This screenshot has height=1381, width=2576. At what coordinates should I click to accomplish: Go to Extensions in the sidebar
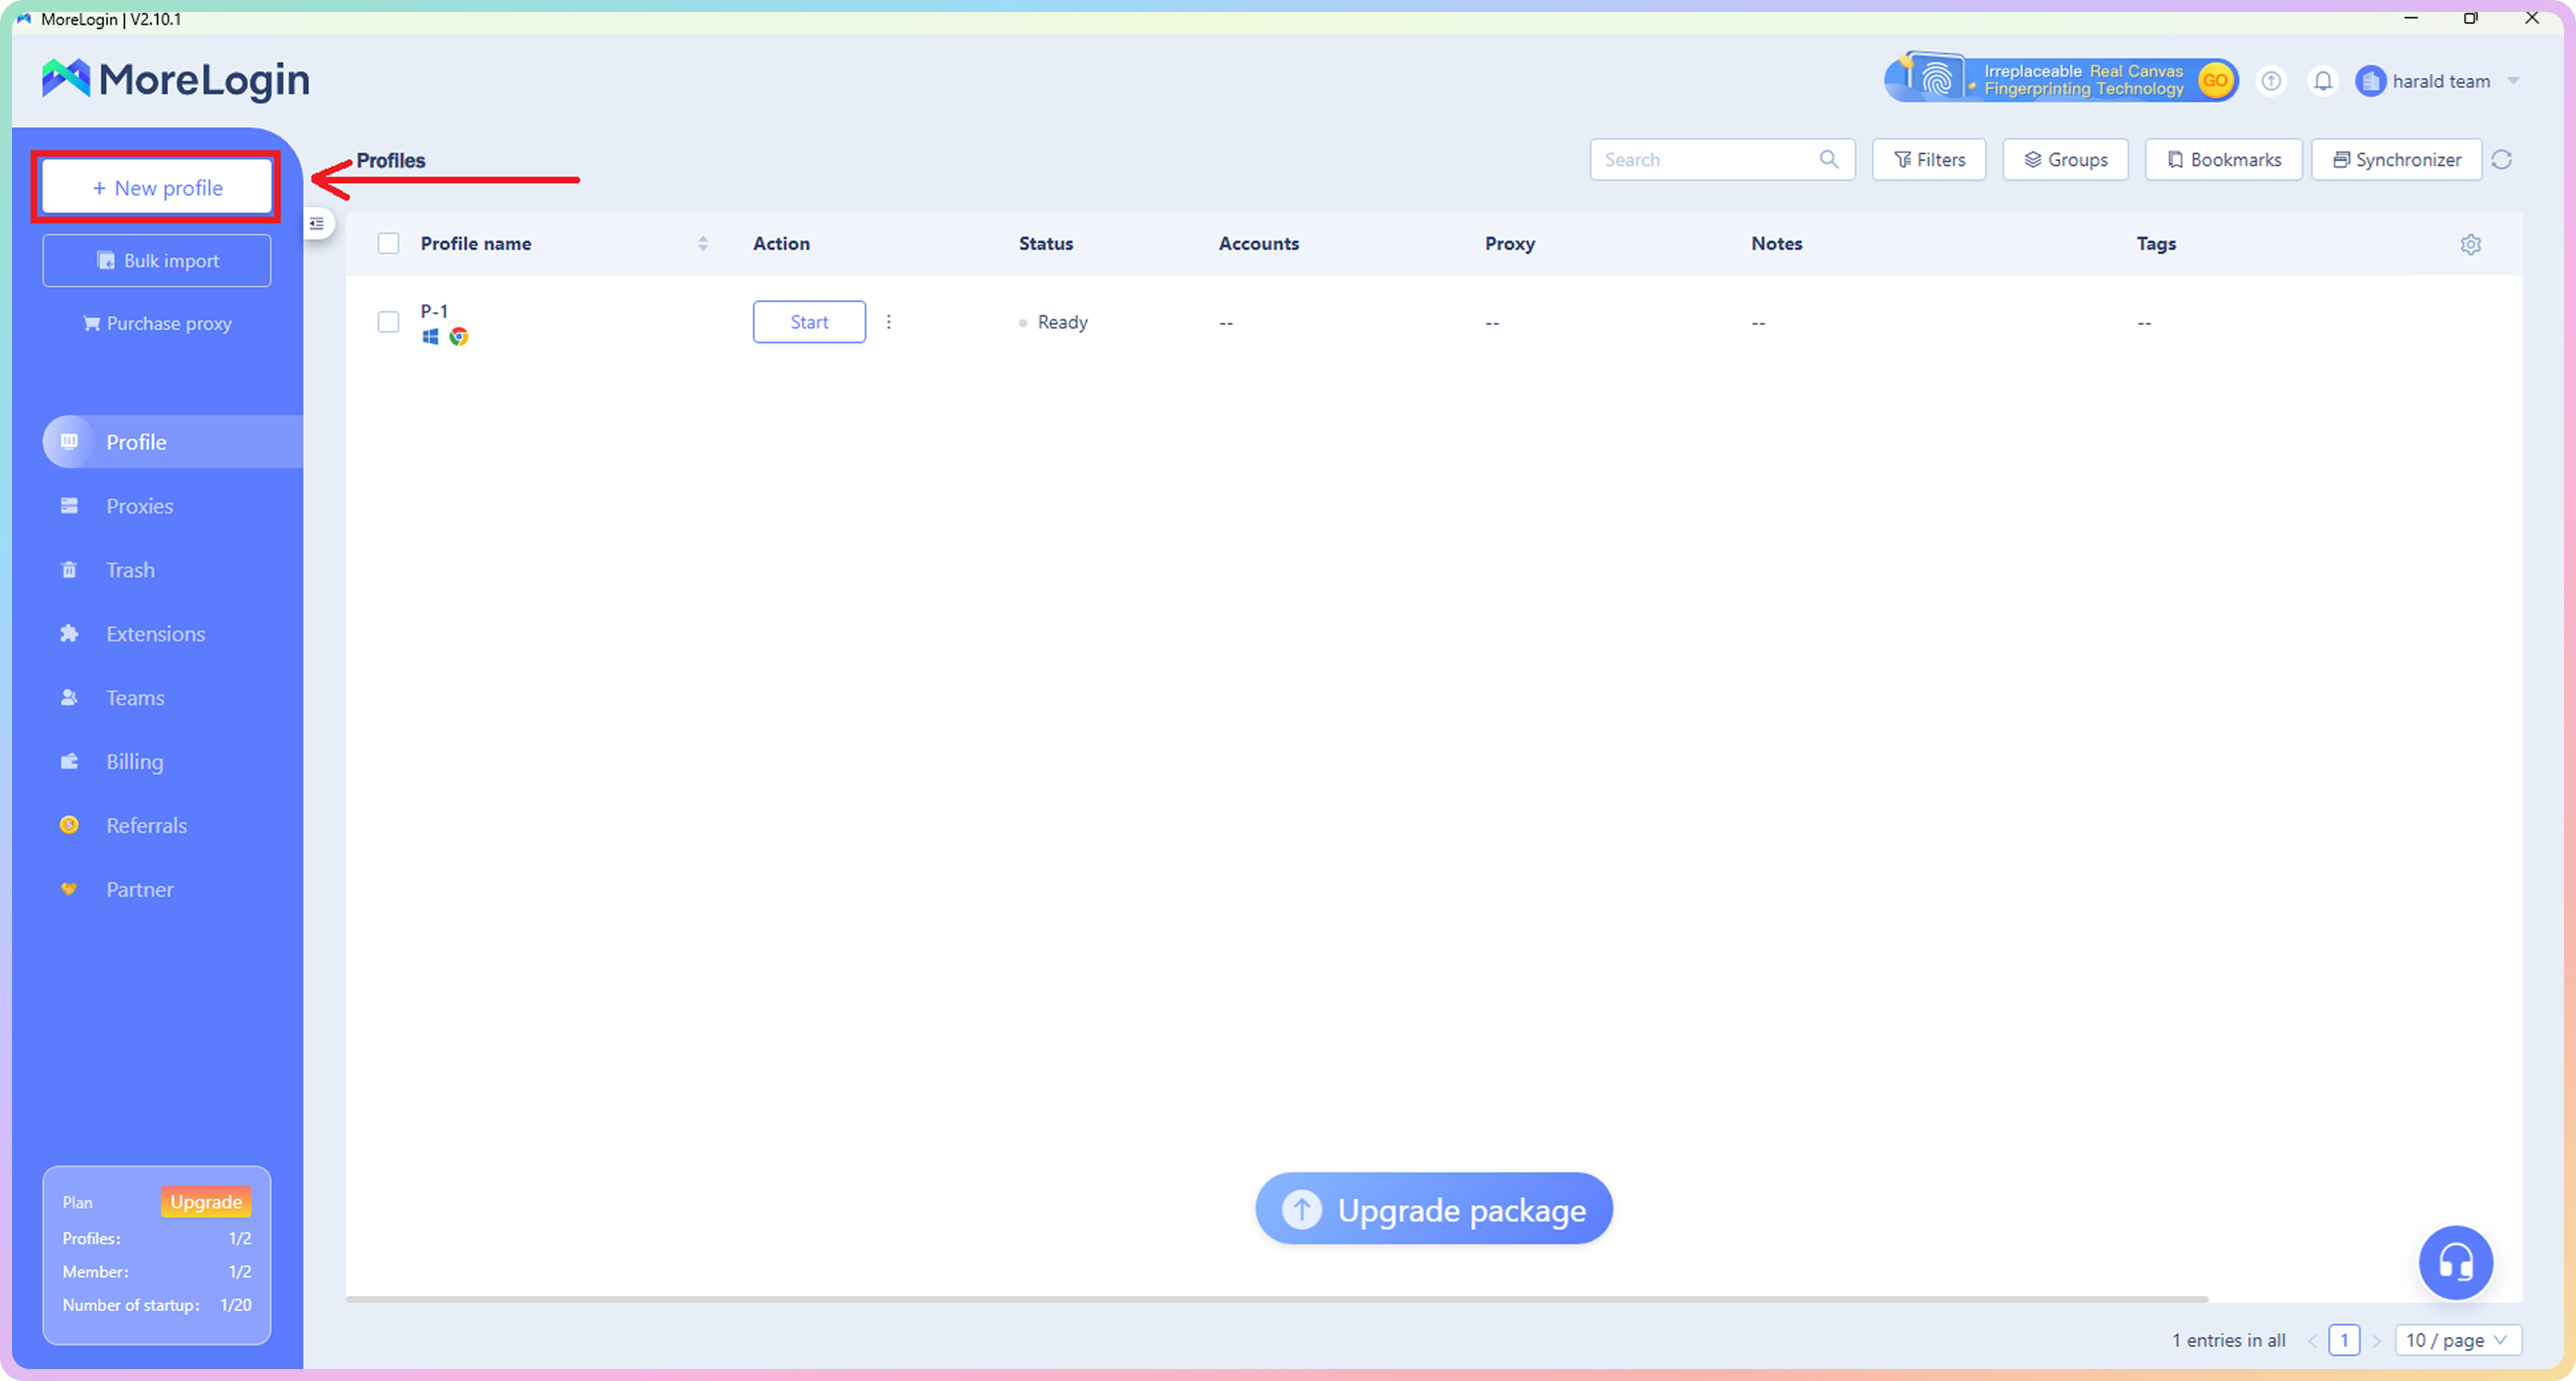[x=155, y=634]
